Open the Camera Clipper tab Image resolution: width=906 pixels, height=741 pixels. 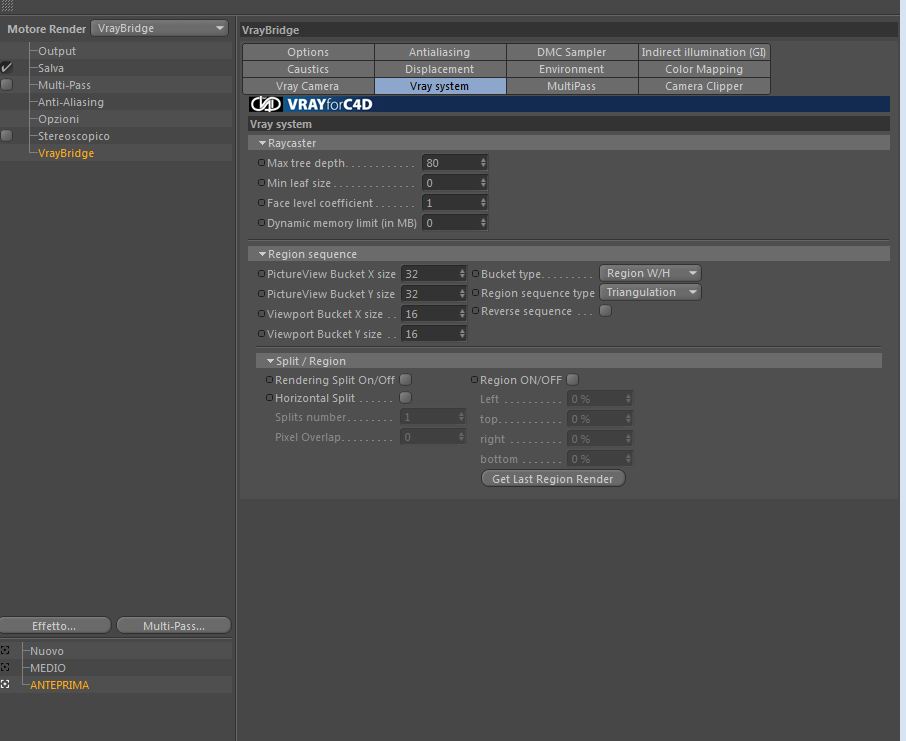click(704, 86)
